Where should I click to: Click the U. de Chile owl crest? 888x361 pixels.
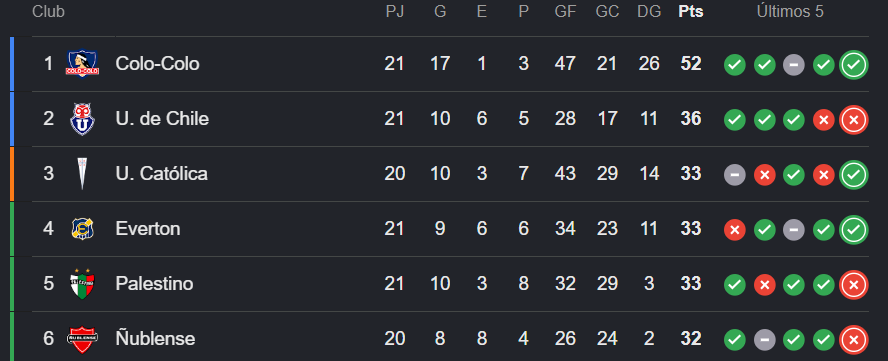tap(82, 118)
